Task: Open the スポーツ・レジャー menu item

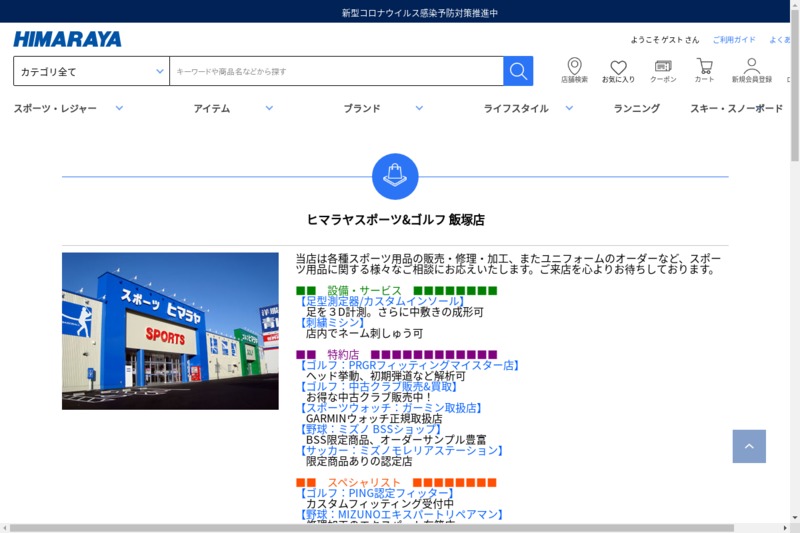Action: pyautogui.click(x=55, y=108)
